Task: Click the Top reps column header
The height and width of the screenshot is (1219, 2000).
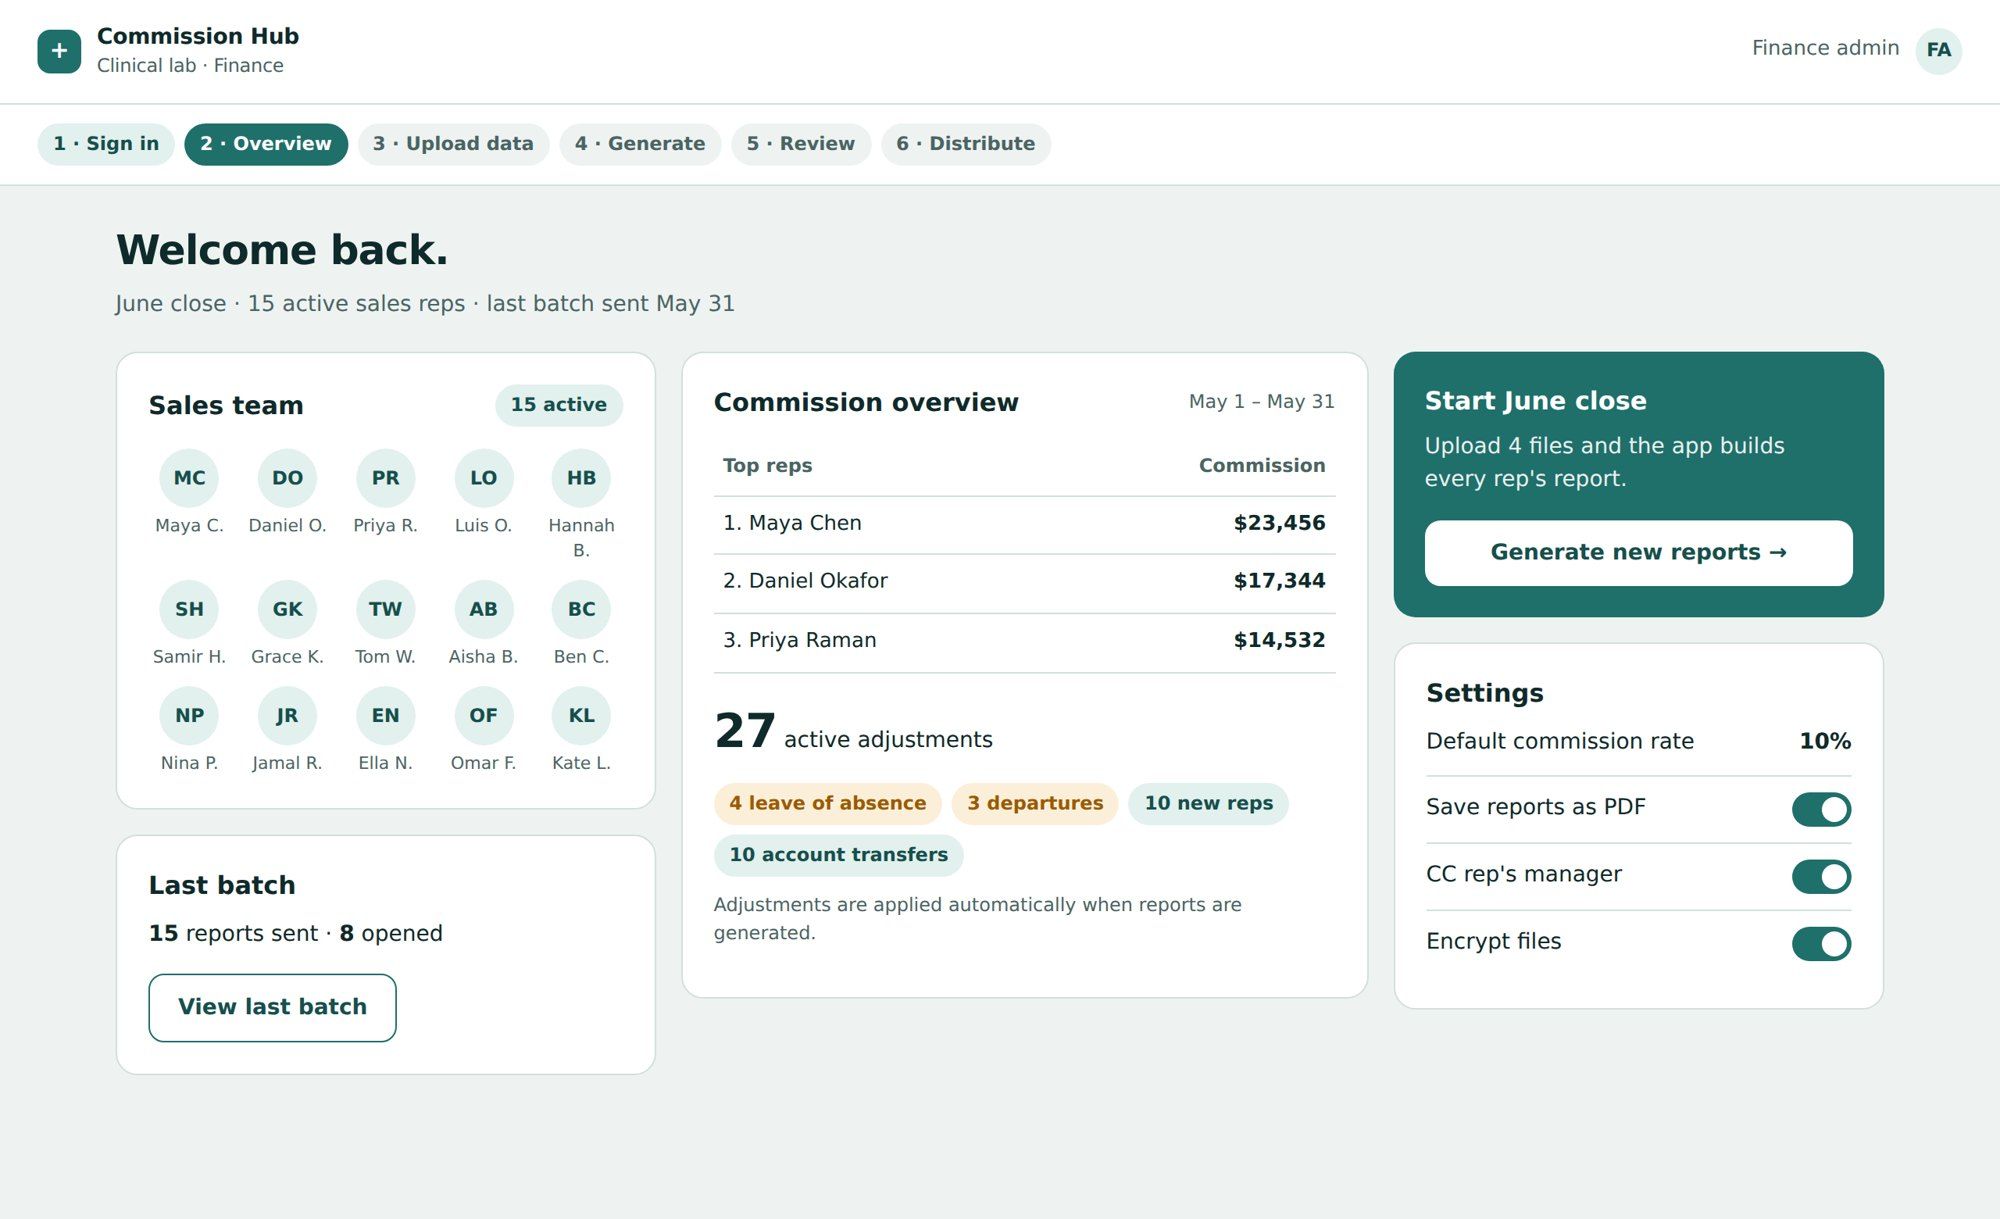Action: click(767, 466)
